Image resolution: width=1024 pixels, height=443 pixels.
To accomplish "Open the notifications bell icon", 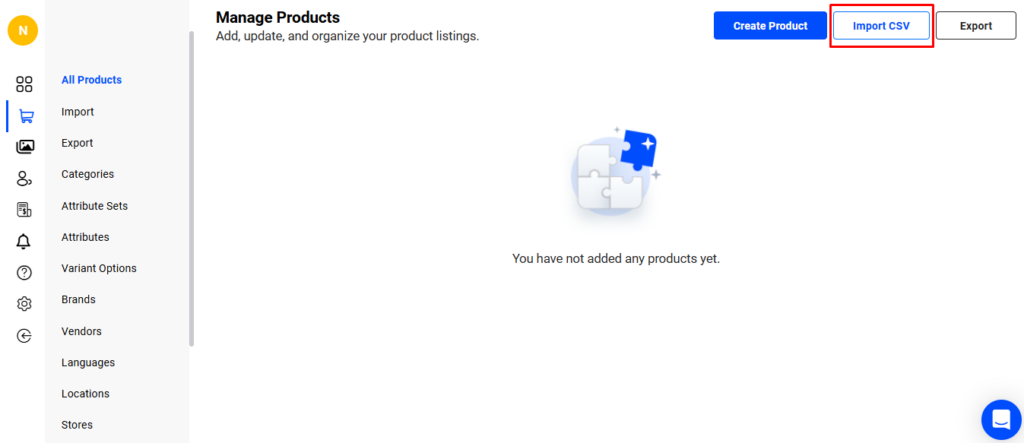I will pyautogui.click(x=24, y=241).
